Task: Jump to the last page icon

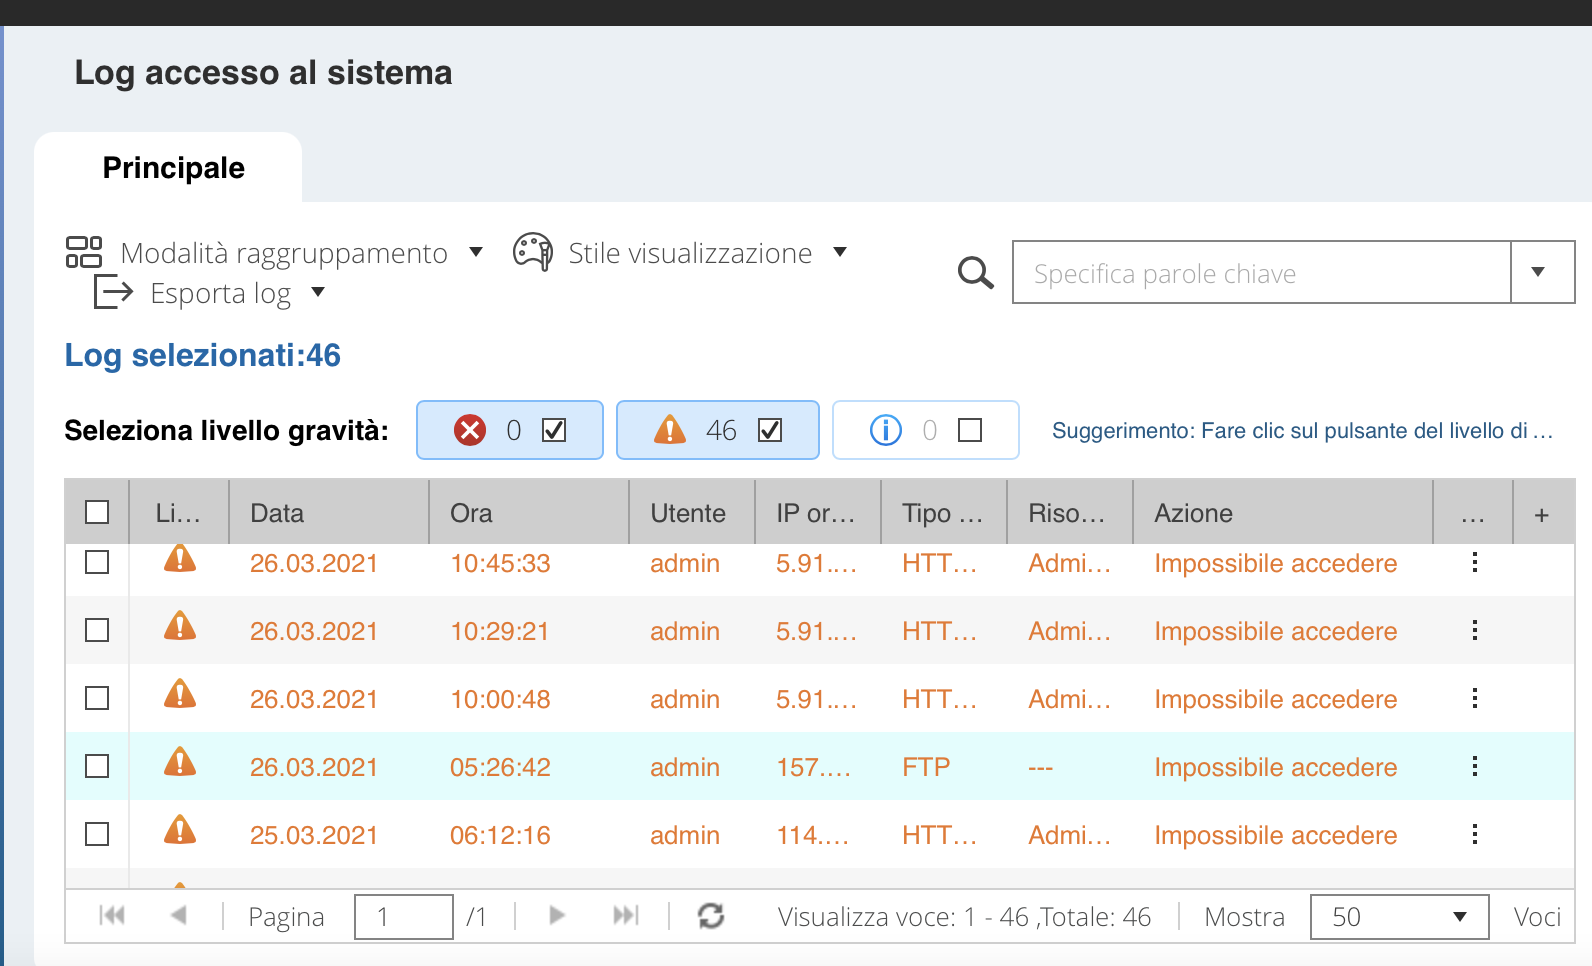Action: click(x=625, y=916)
